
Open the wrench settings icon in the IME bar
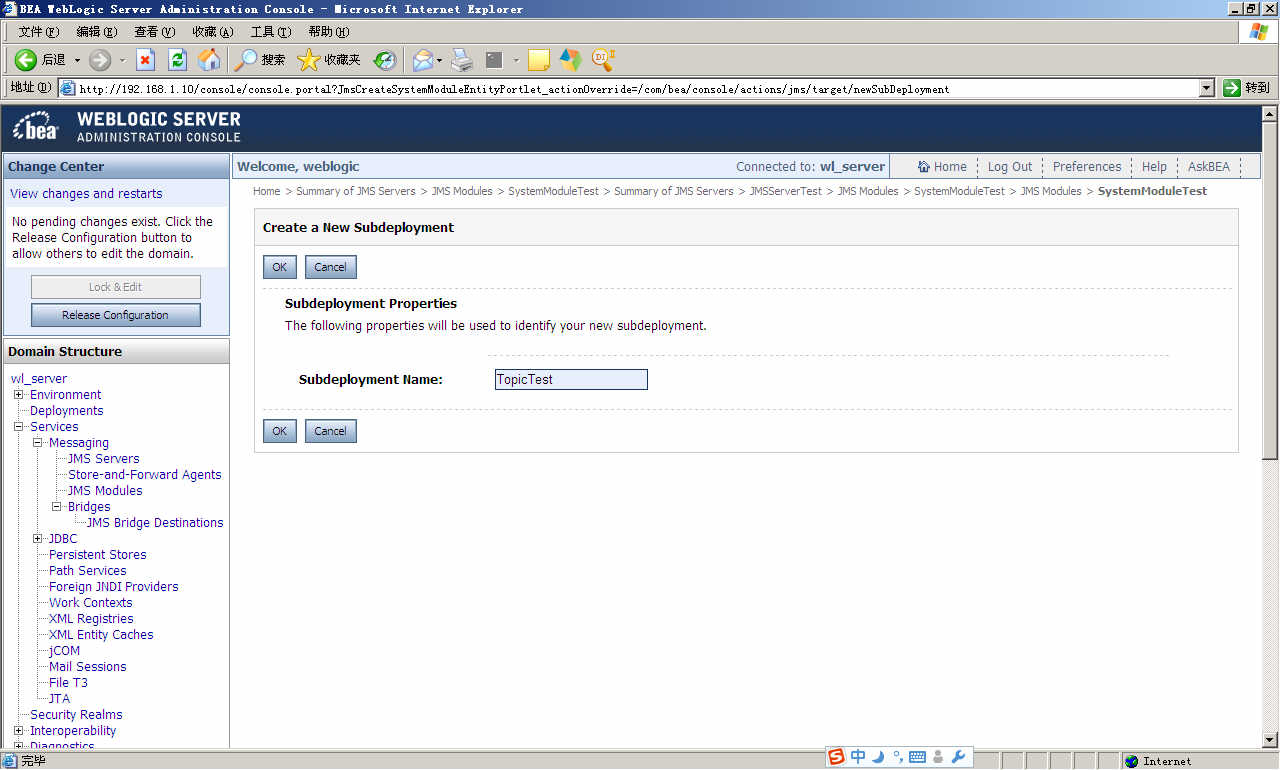coord(958,757)
